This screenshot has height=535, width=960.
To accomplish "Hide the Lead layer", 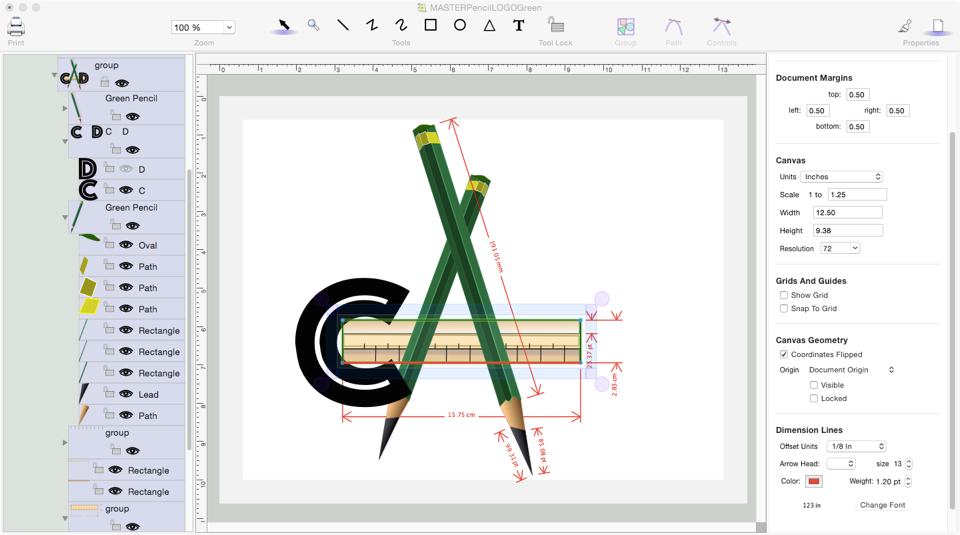I will pyautogui.click(x=126, y=394).
